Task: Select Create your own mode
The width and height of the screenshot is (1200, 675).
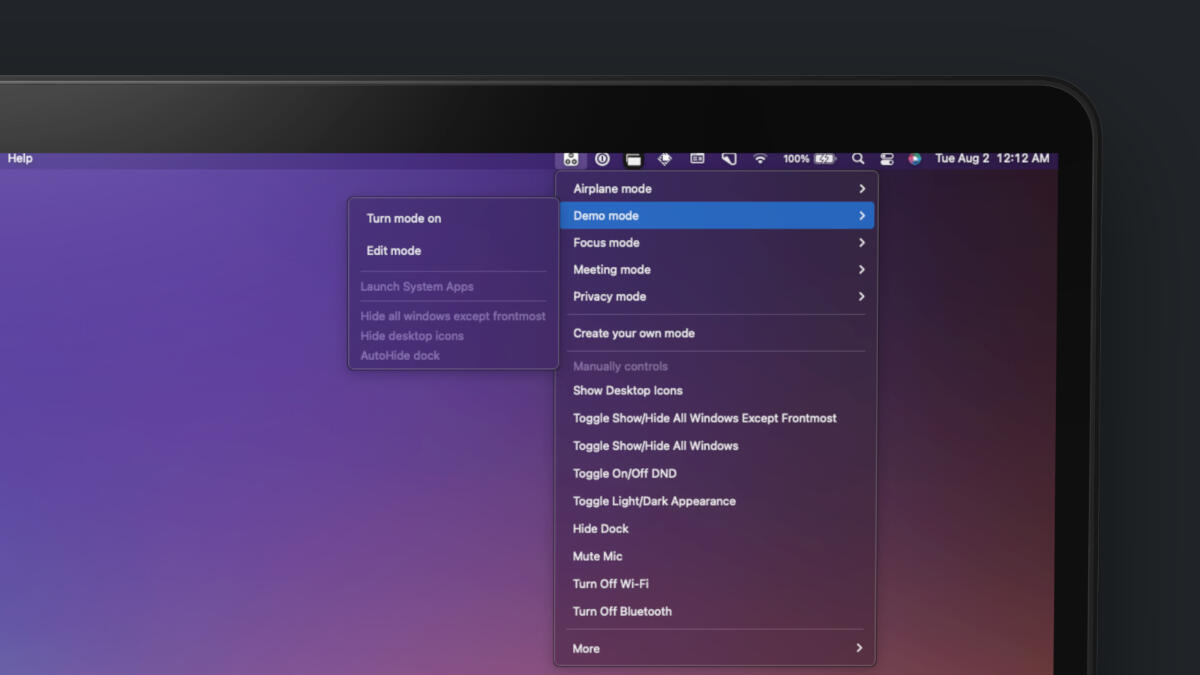Action: click(634, 334)
